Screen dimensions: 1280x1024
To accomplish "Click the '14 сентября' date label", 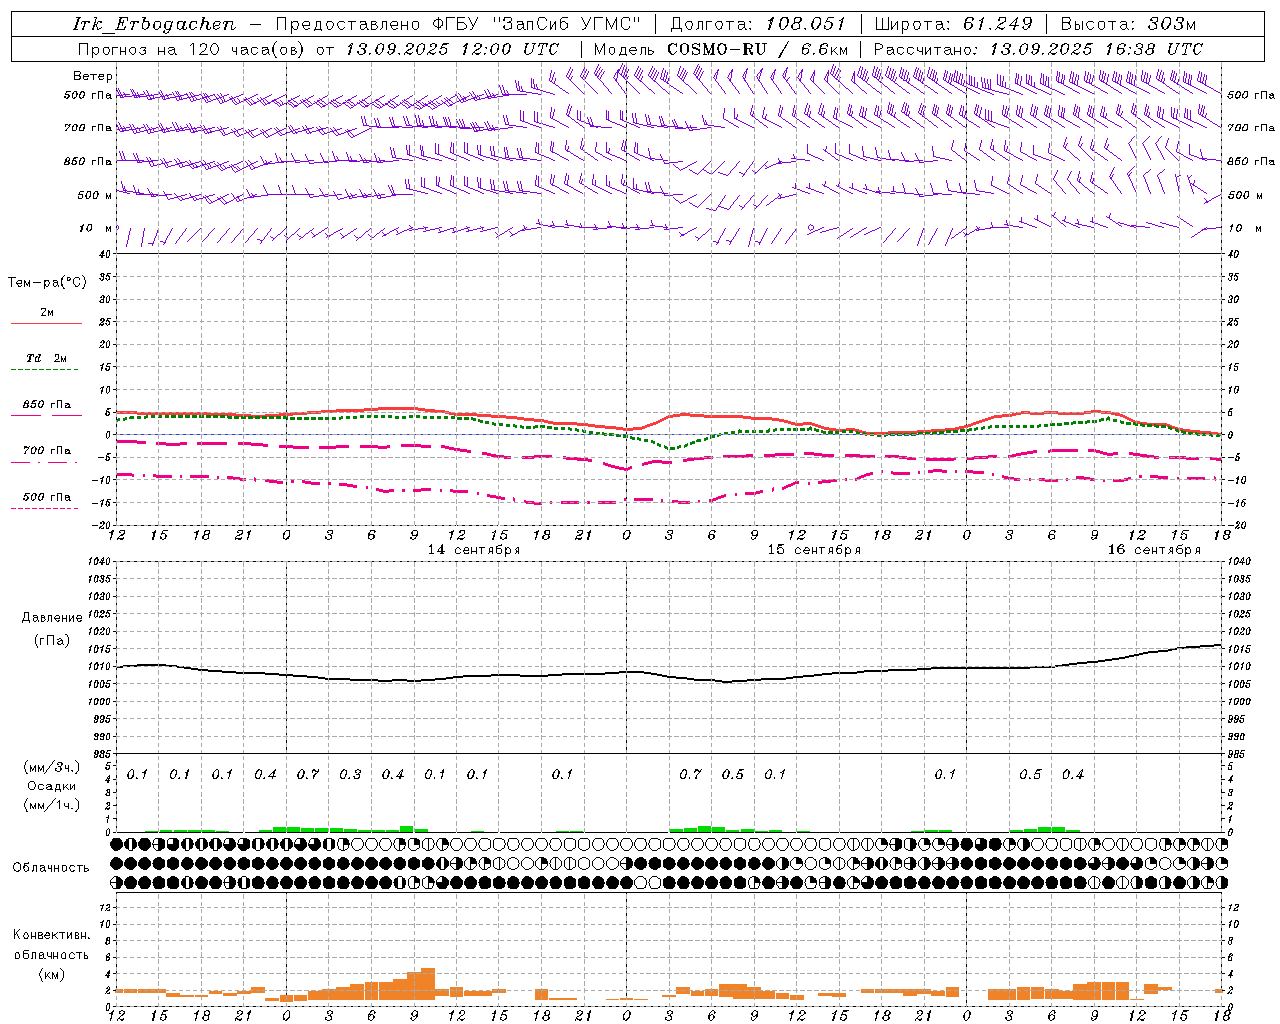I will [474, 550].
